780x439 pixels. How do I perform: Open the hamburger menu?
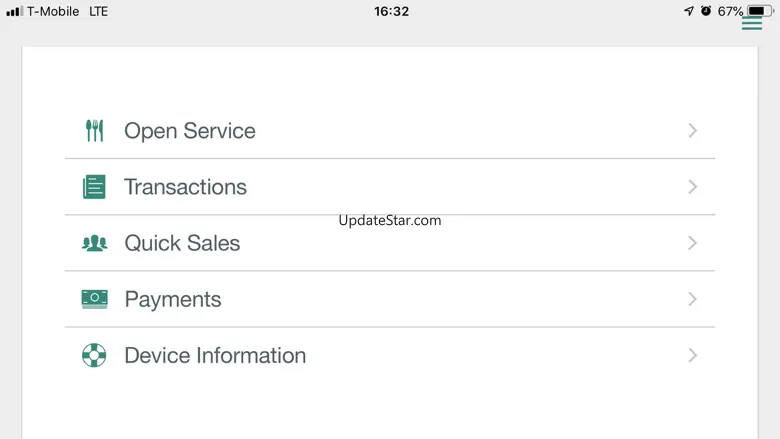click(751, 23)
